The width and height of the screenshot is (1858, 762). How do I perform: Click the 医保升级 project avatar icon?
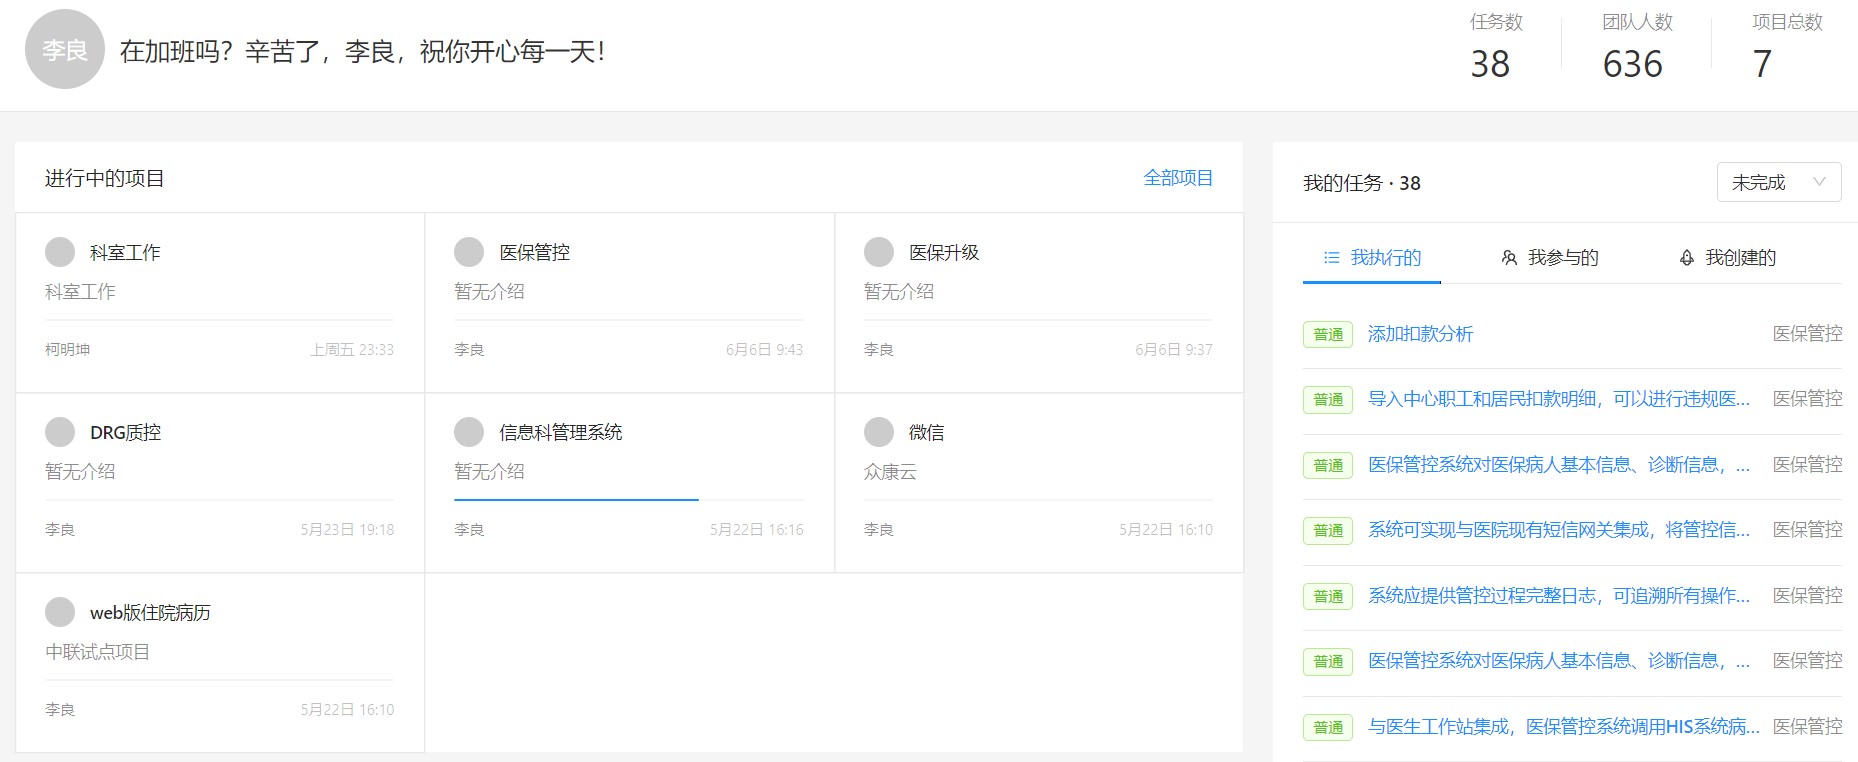click(879, 252)
